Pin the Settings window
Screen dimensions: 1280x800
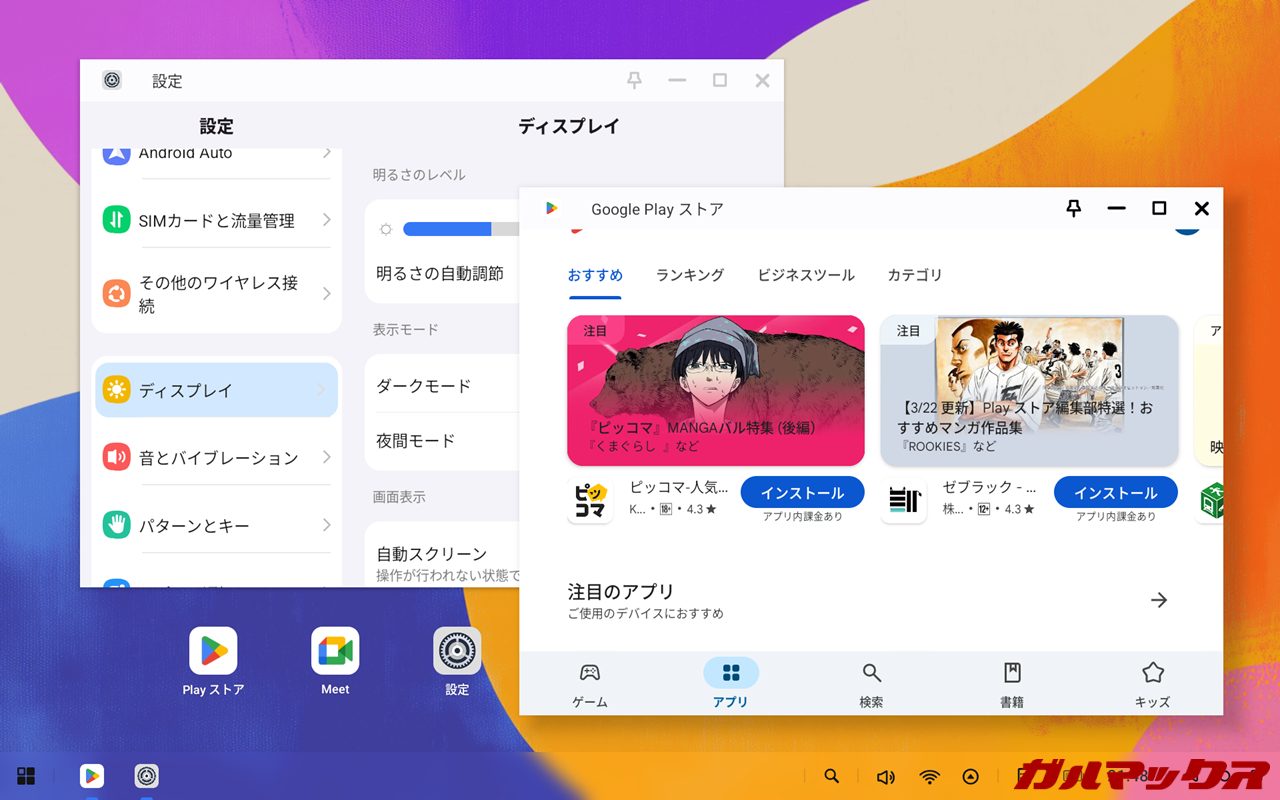pyautogui.click(x=634, y=80)
